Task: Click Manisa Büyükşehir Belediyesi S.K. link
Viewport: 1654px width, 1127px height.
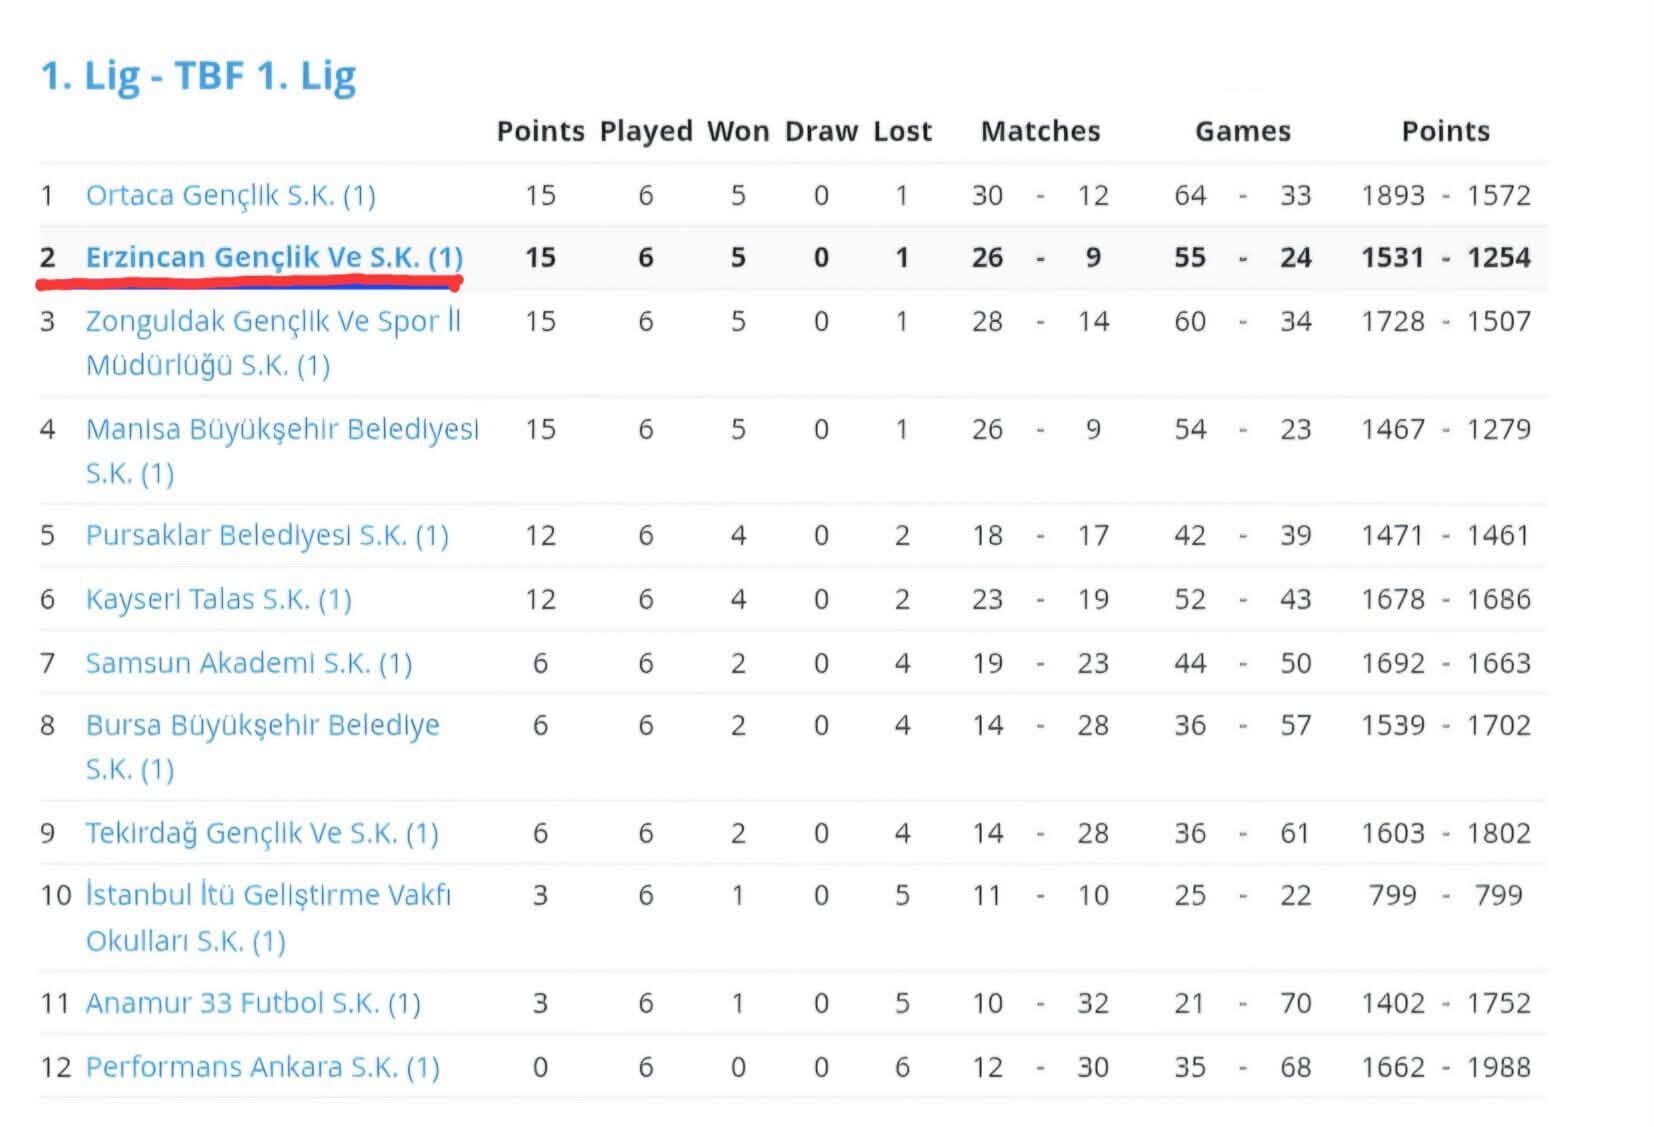Action: (x=282, y=451)
